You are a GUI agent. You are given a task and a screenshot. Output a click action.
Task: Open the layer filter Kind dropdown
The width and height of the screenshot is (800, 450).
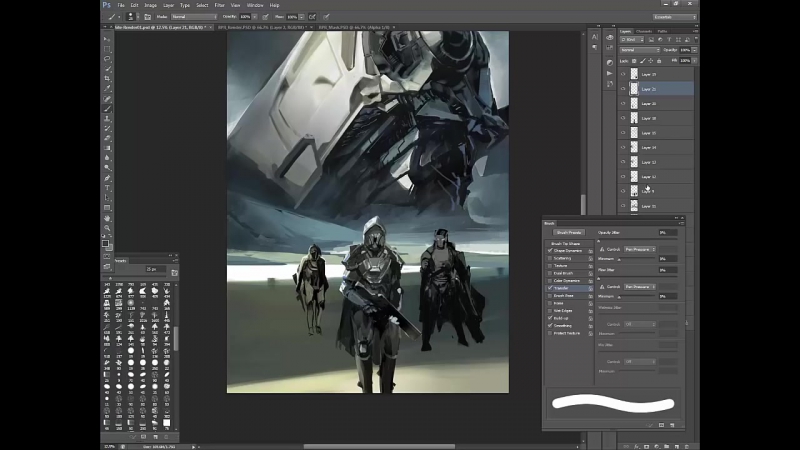coord(632,40)
